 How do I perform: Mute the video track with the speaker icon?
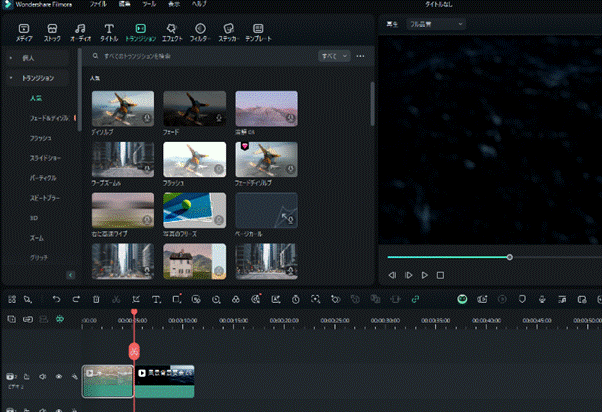[x=43, y=377]
